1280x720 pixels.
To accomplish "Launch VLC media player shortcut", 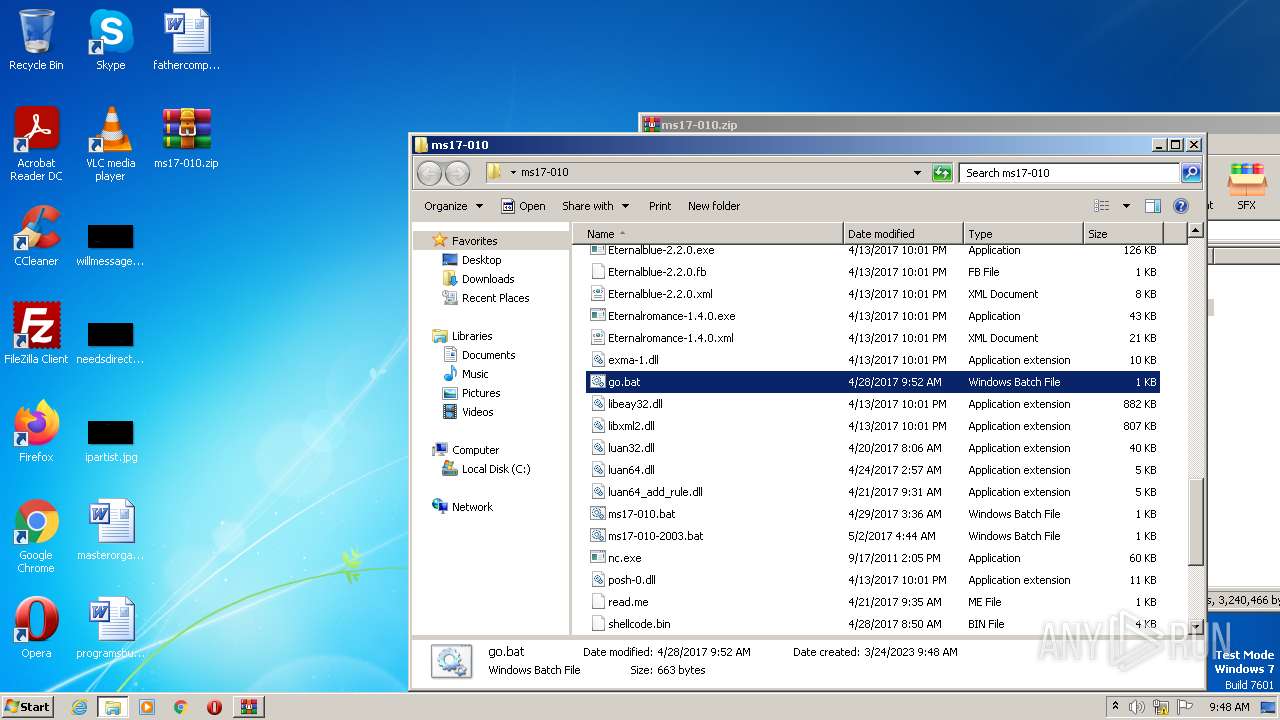I will (x=110, y=144).
